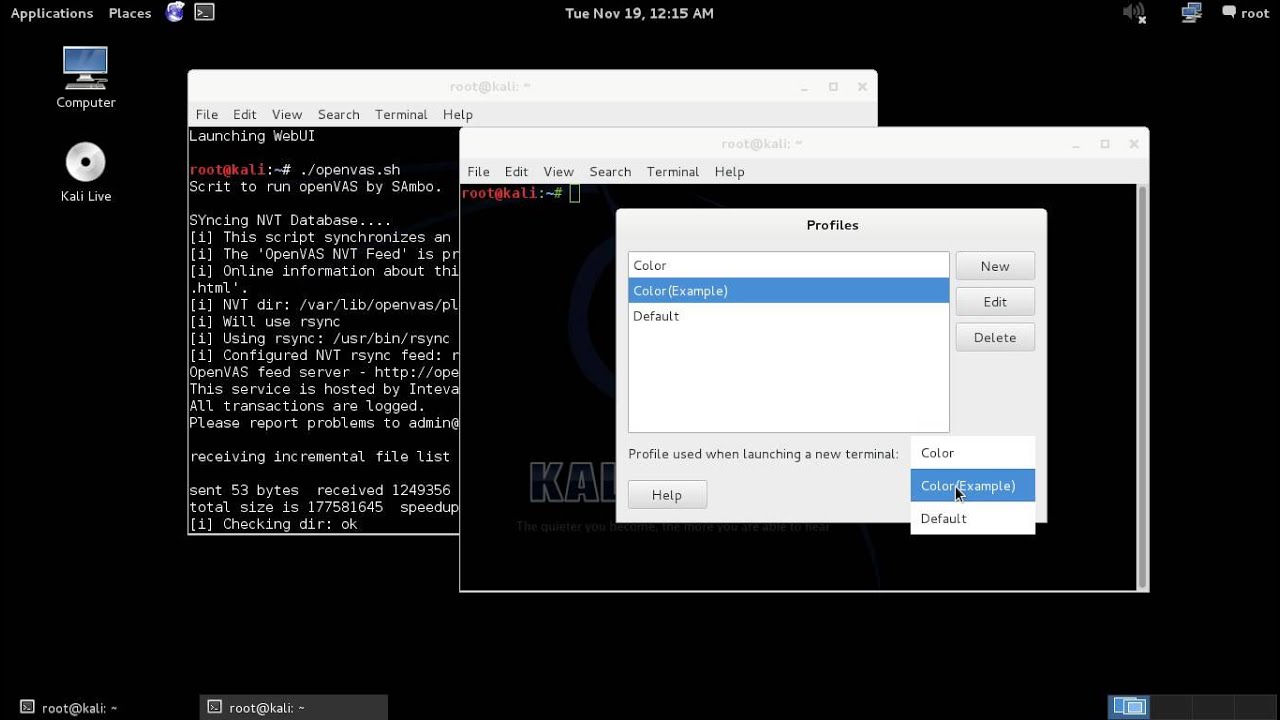Click the 'All transactions are logged.' line

[307, 406]
